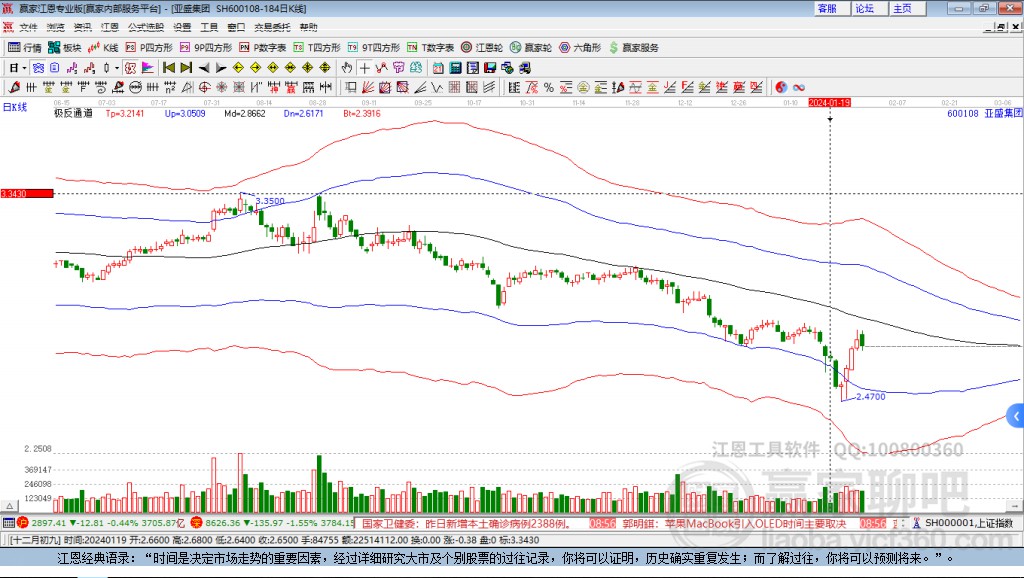Screen dimensions: 1024x578
Task: Open the P四方形 square tool
Action: [149, 48]
